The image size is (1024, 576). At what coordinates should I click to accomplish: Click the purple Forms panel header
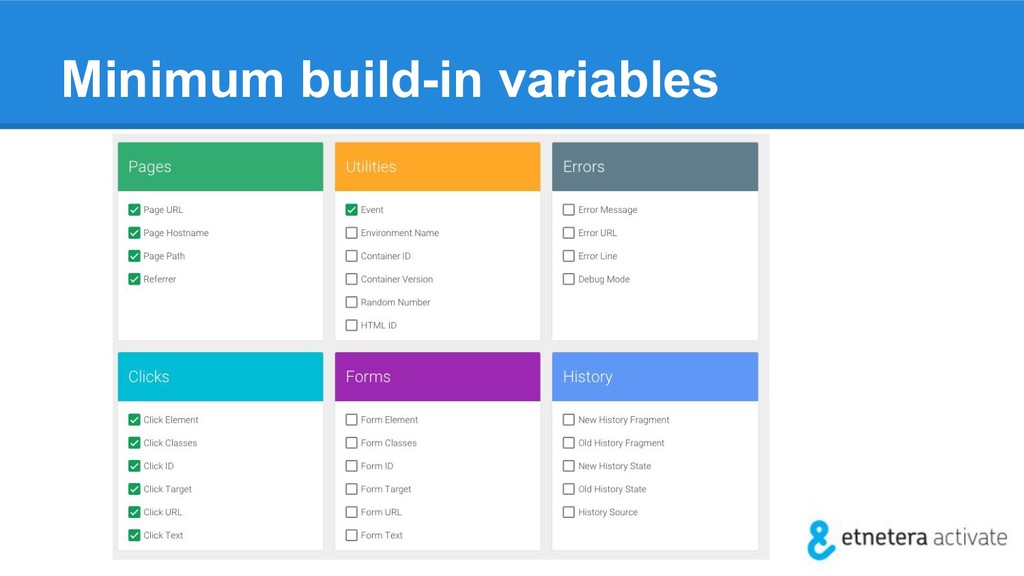(x=437, y=377)
